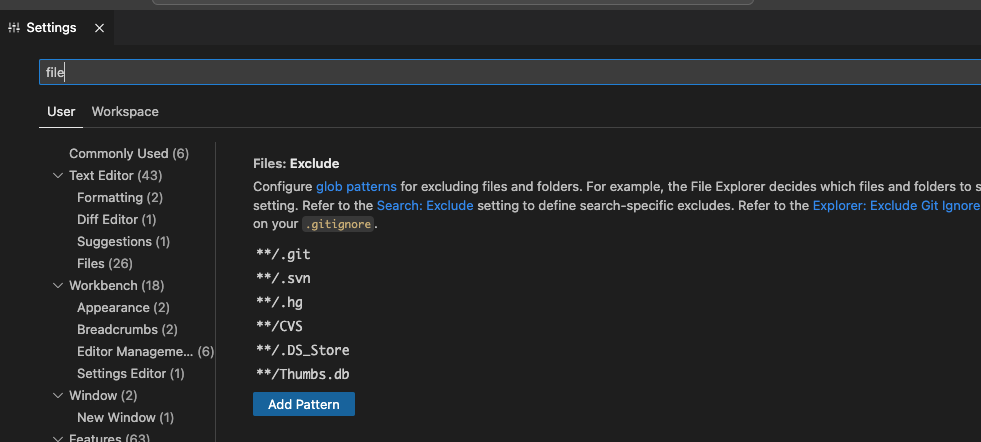Open Appearance settings under Workbench
This screenshot has width=981, height=442.
[122, 308]
